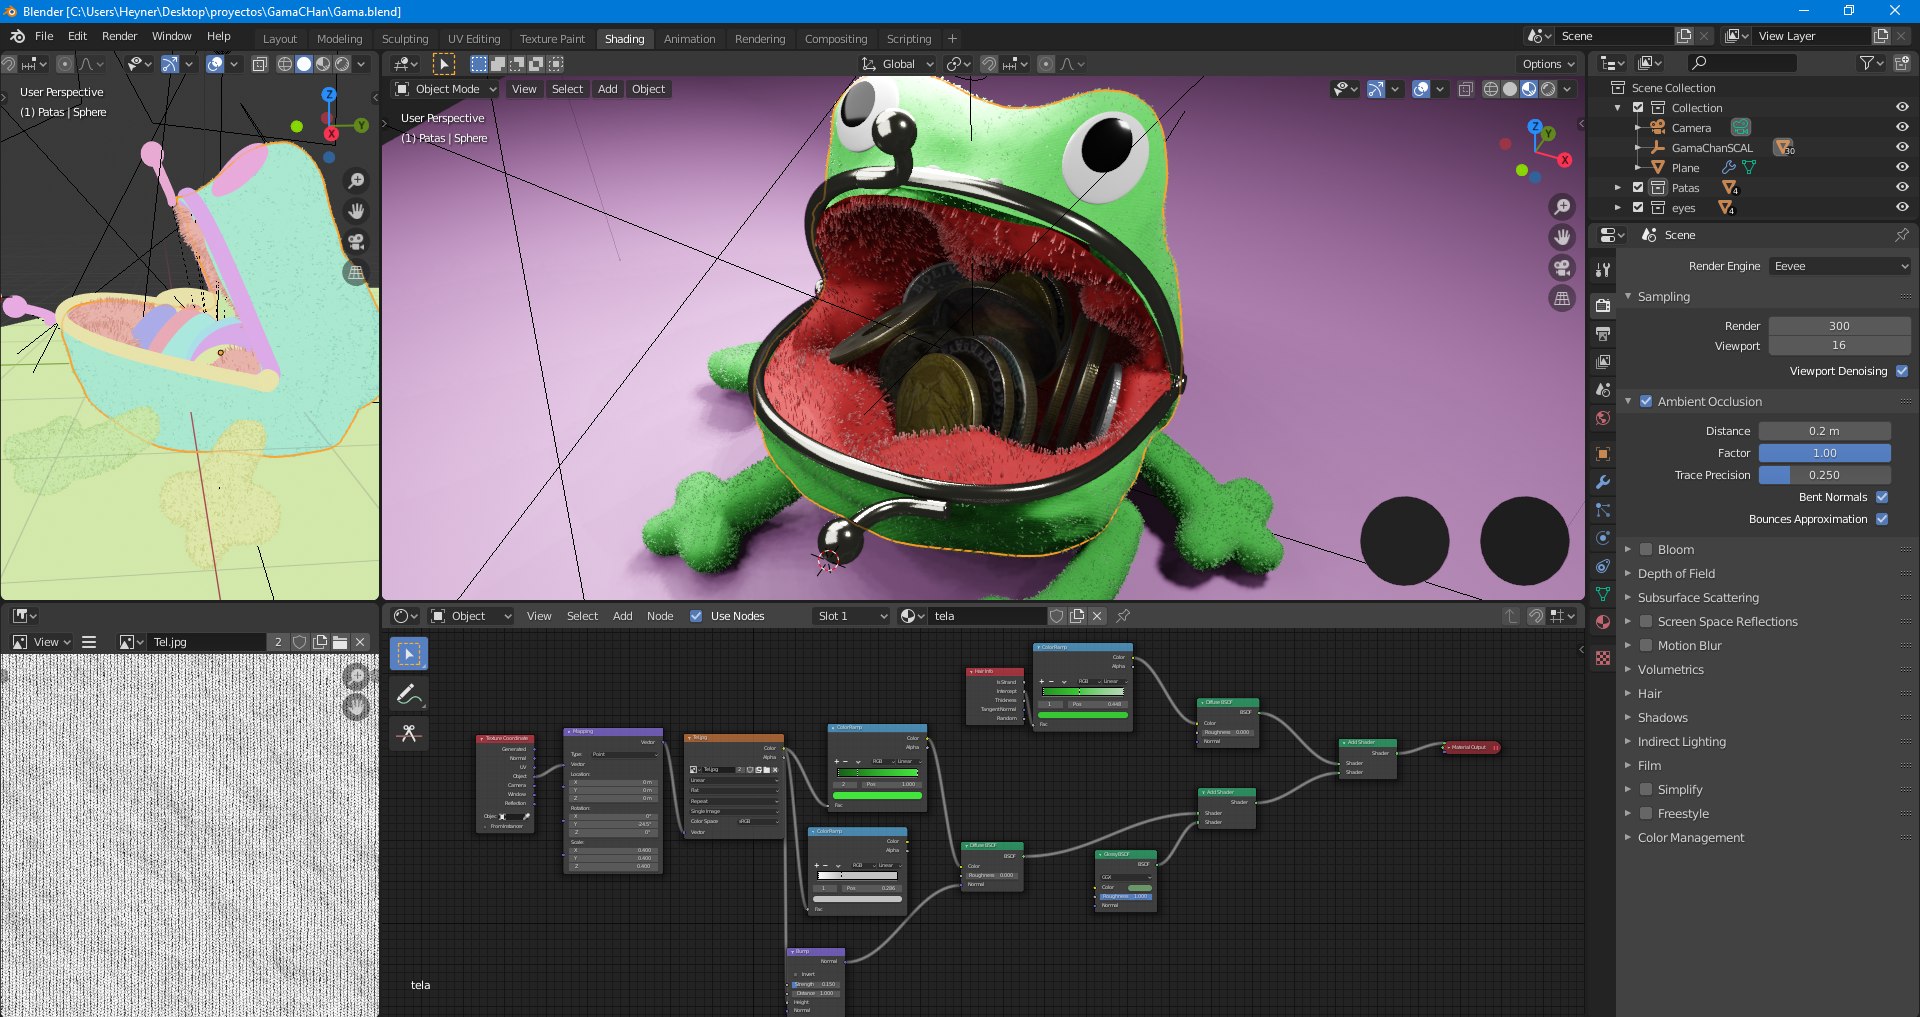Viewport: 1920px width, 1017px height.
Task: Click the pan hand icon in viewport
Action: [1562, 237]
